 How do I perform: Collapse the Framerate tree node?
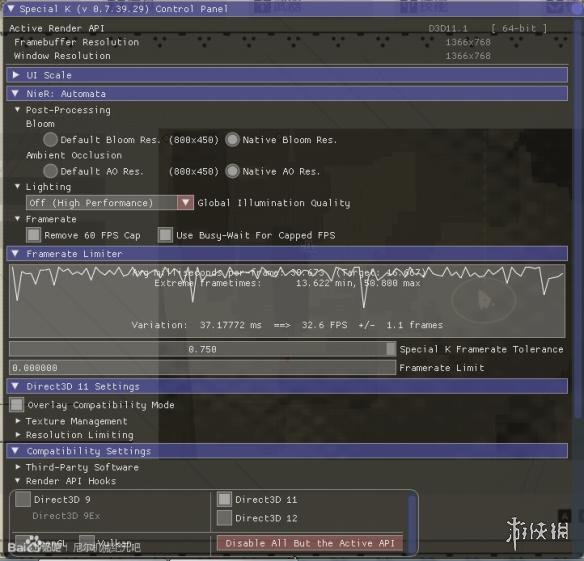coord(17,219)
